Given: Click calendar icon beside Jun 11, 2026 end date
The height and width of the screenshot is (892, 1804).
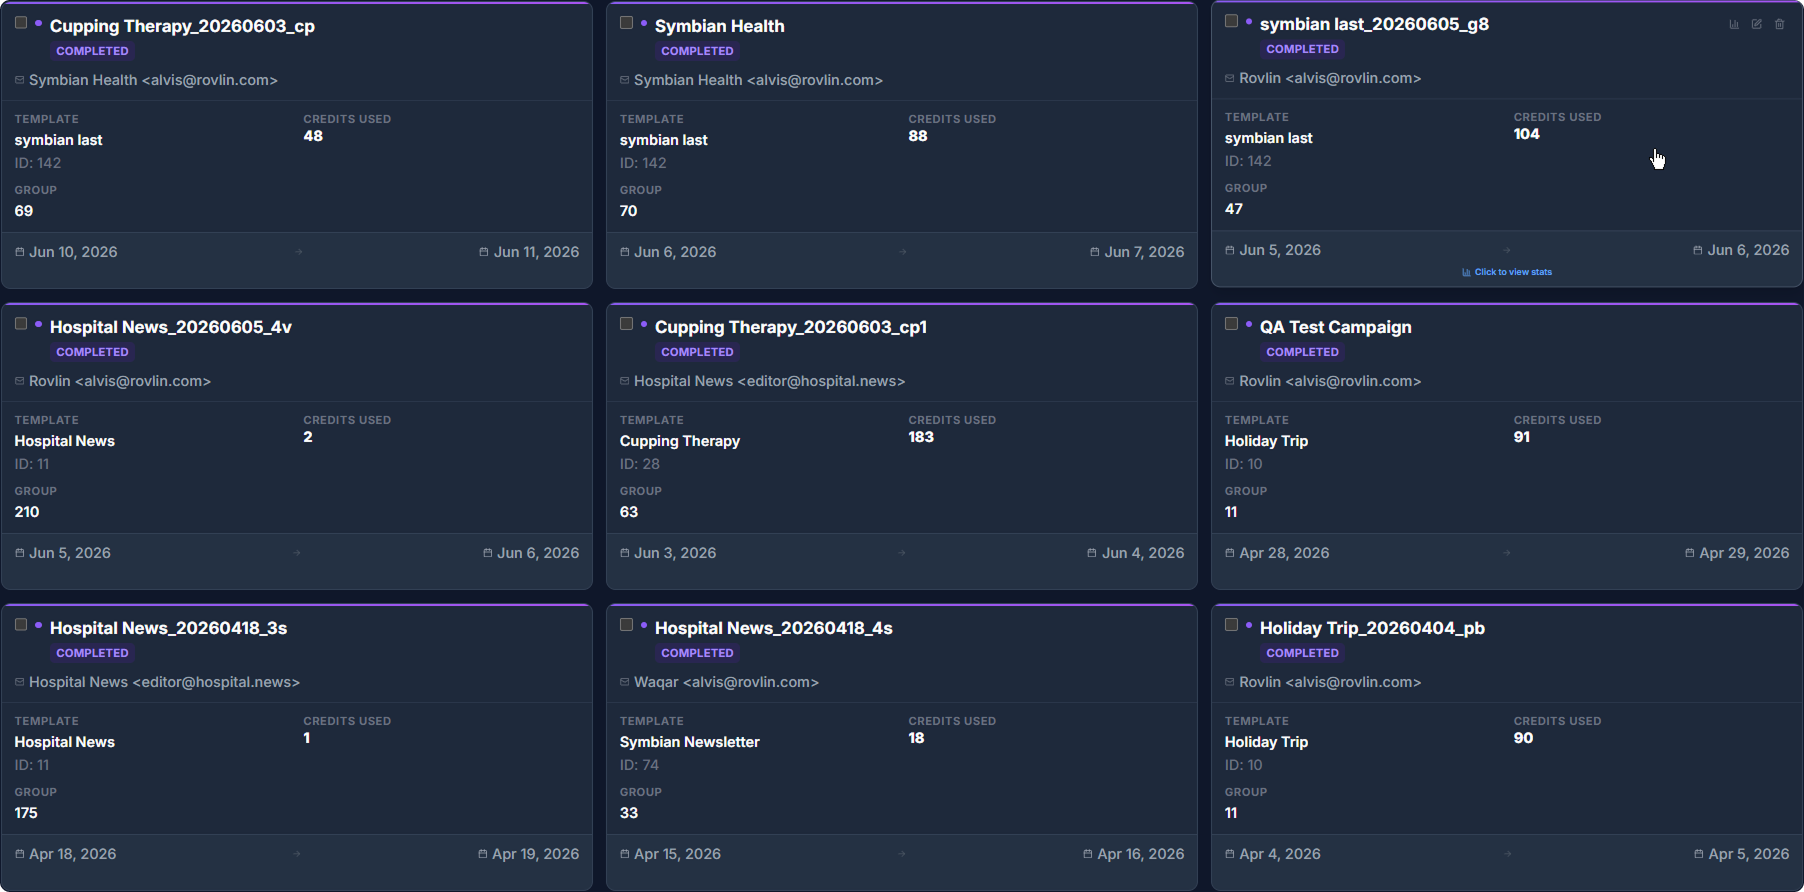Looking at the screenshot, I should coord(484,252).
